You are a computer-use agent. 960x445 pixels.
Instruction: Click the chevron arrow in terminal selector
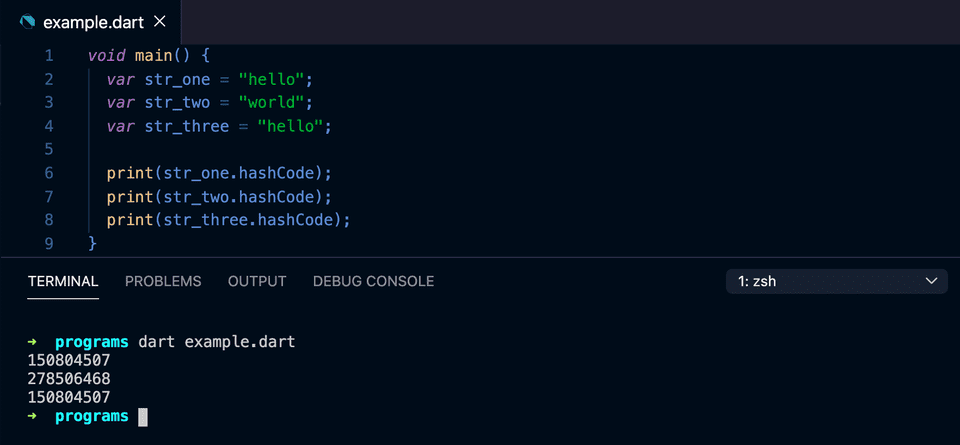pos(931,281)
